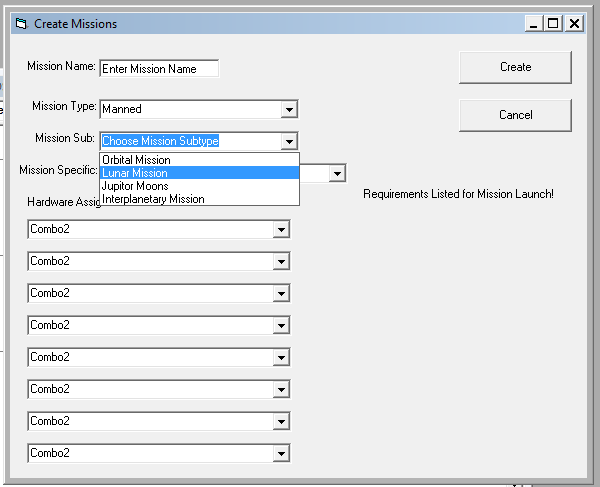
Task: Open the first Combo2 hardware dropdown
Action: pos(280,229)
